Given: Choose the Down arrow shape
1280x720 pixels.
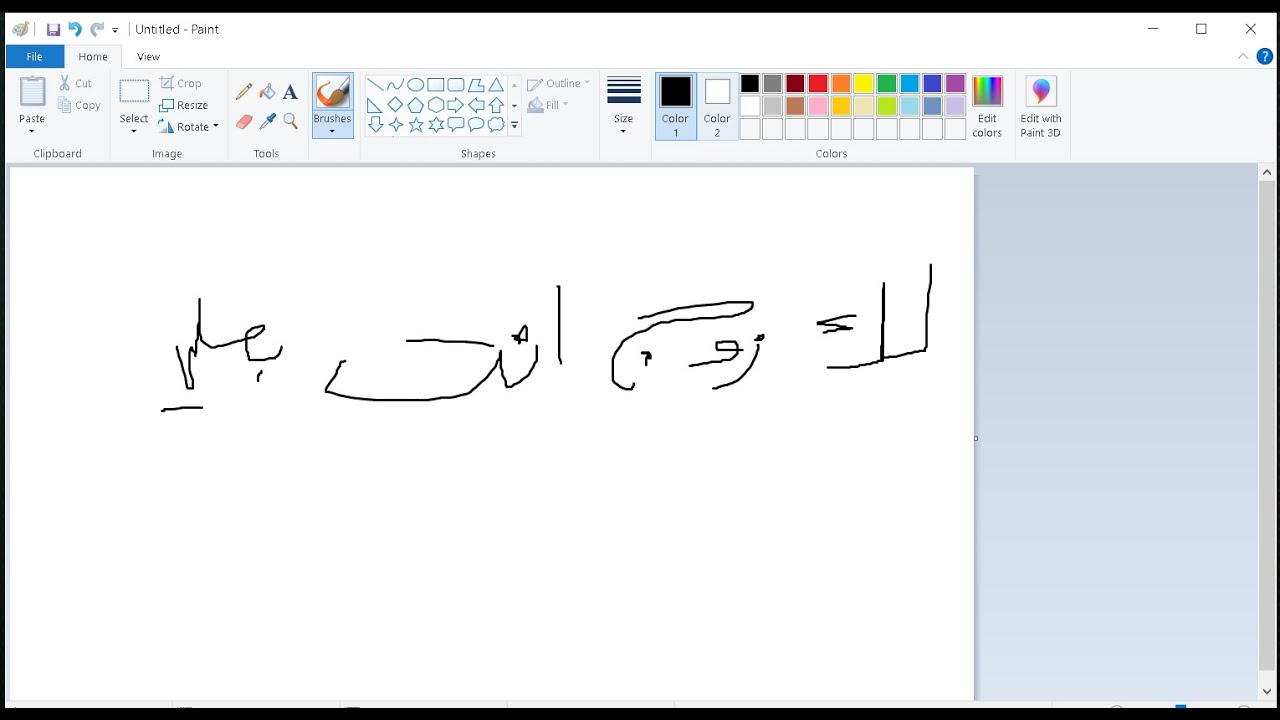Looking at the screenshot, I should point(375,125).
